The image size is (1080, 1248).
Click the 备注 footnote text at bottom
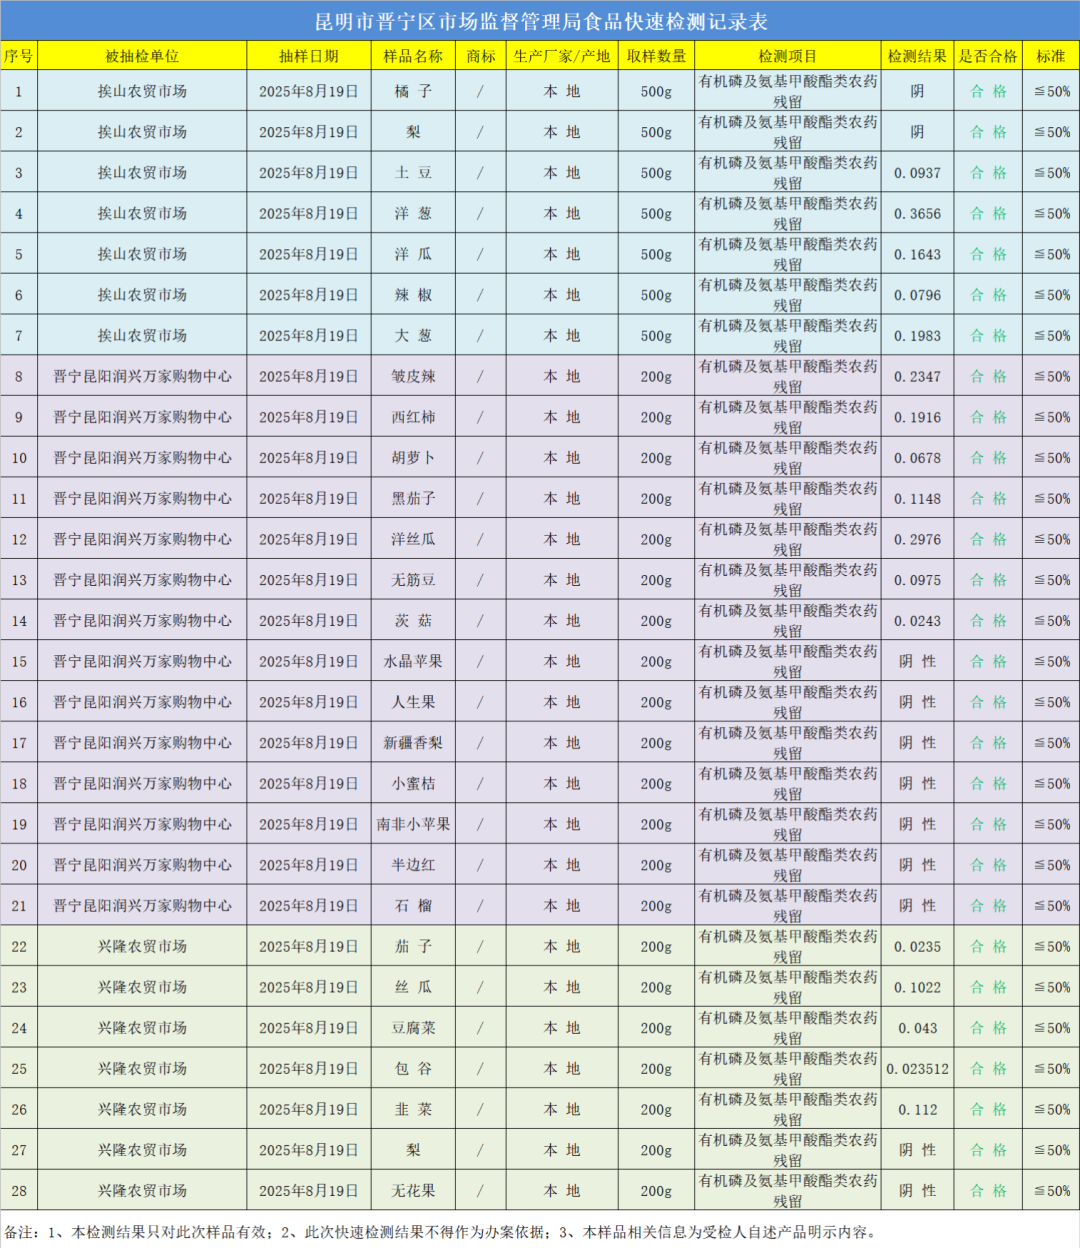tap(440, 1232)
